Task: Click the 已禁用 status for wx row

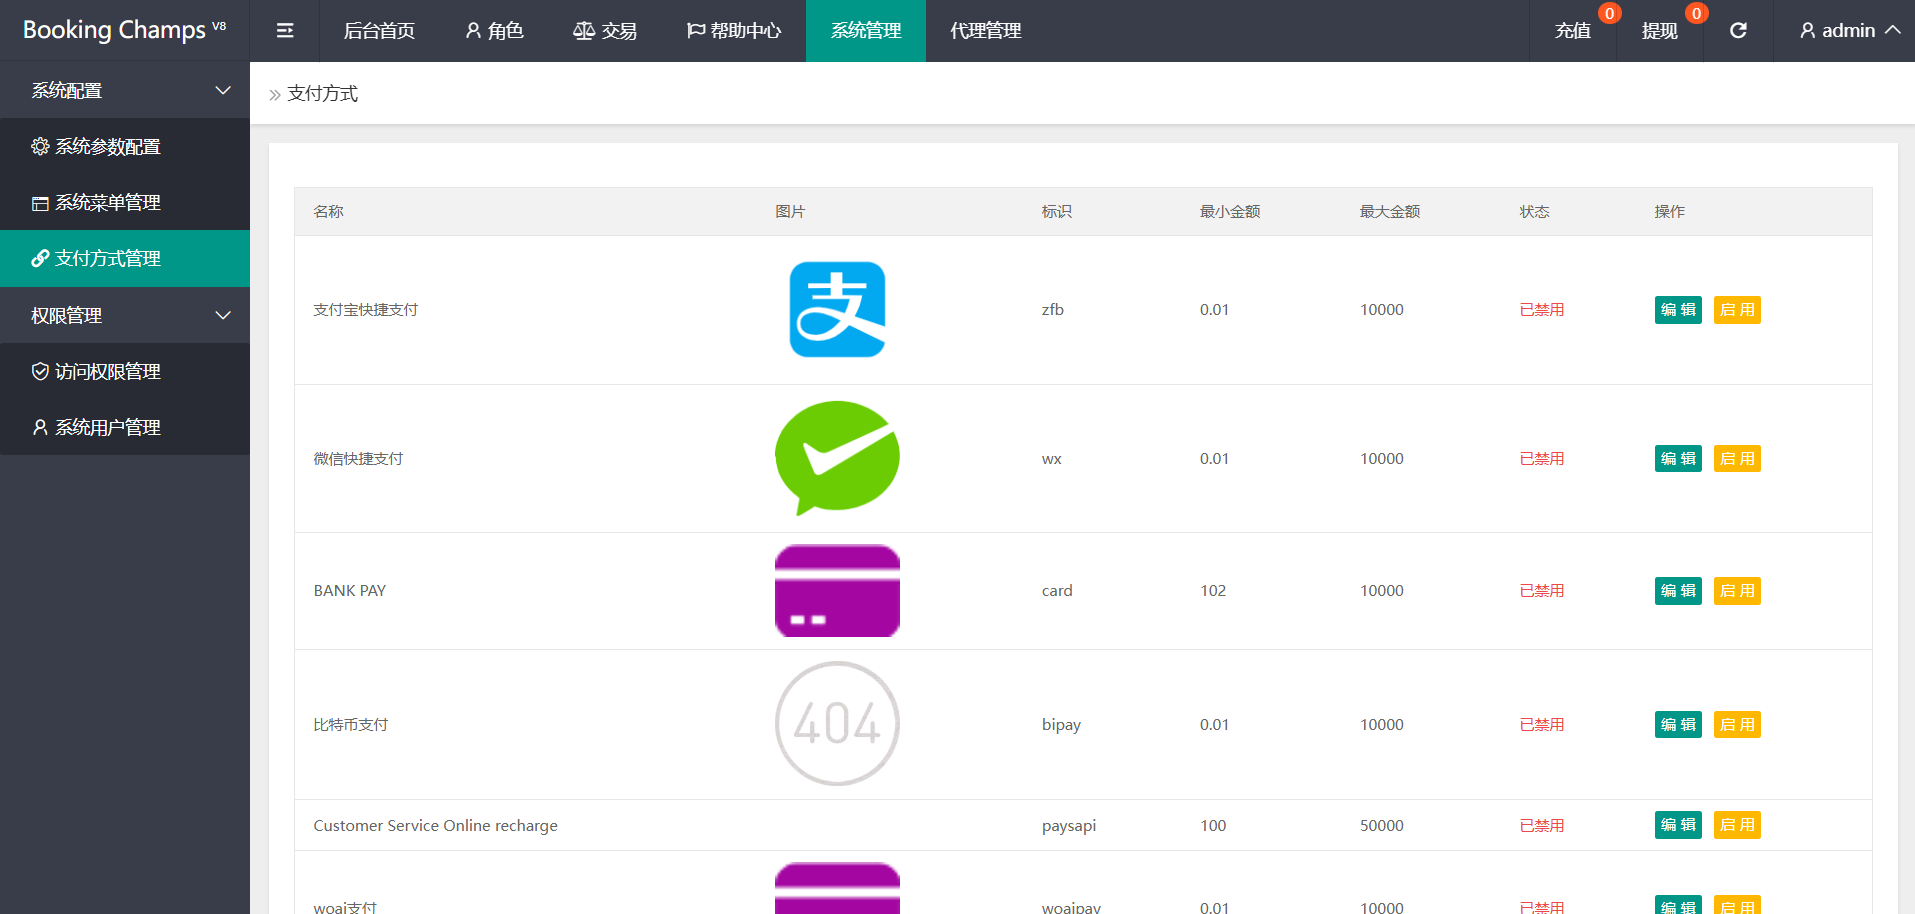Action: (1542, 459)
